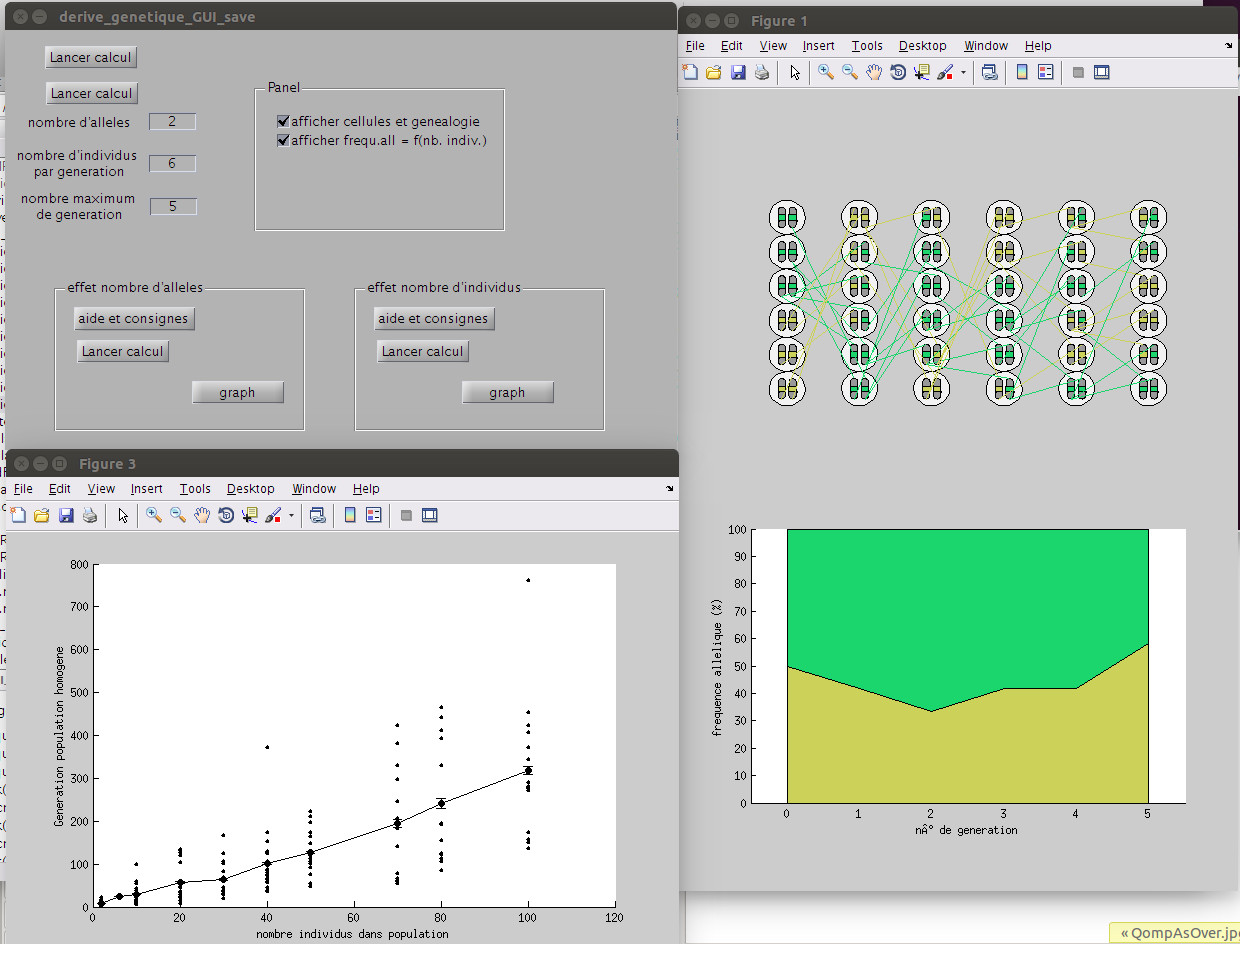Activate Zoom Out tool in Figure 1
This screenshot has width=1240, height=960.
(x=850, y=72)
